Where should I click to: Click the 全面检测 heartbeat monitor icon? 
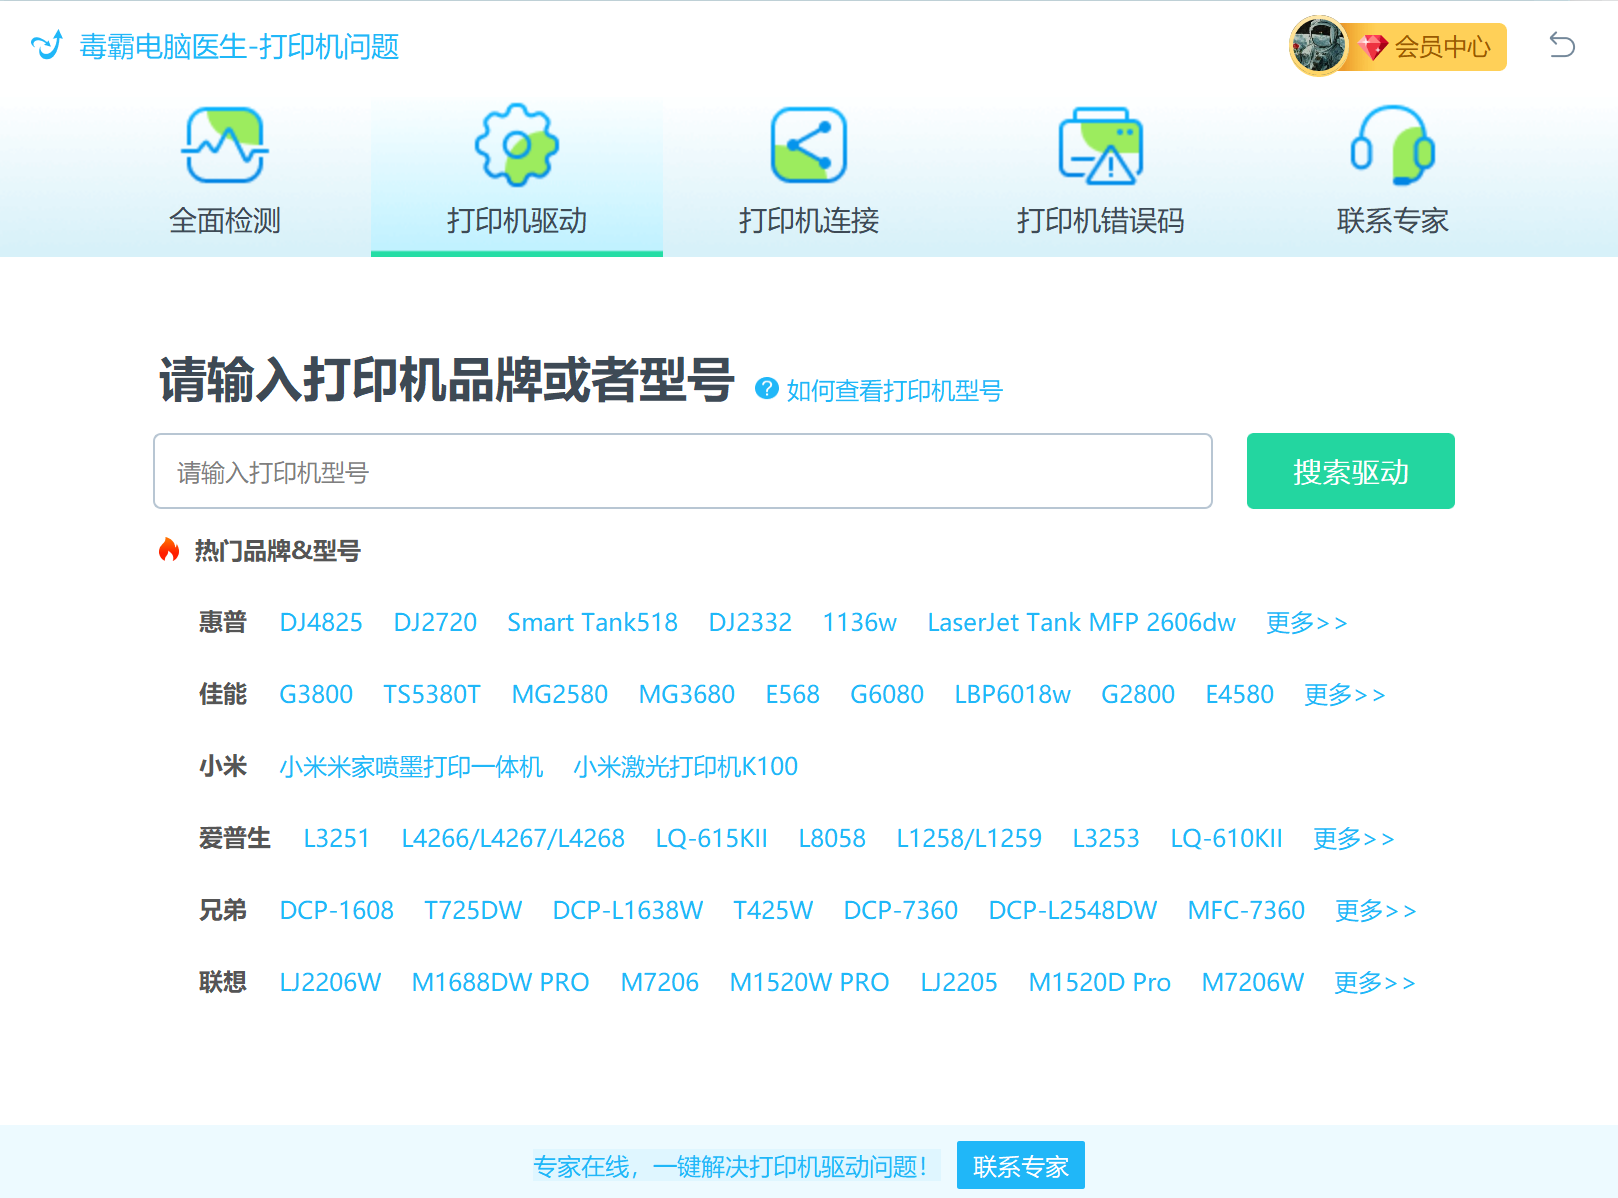[225, 145]
